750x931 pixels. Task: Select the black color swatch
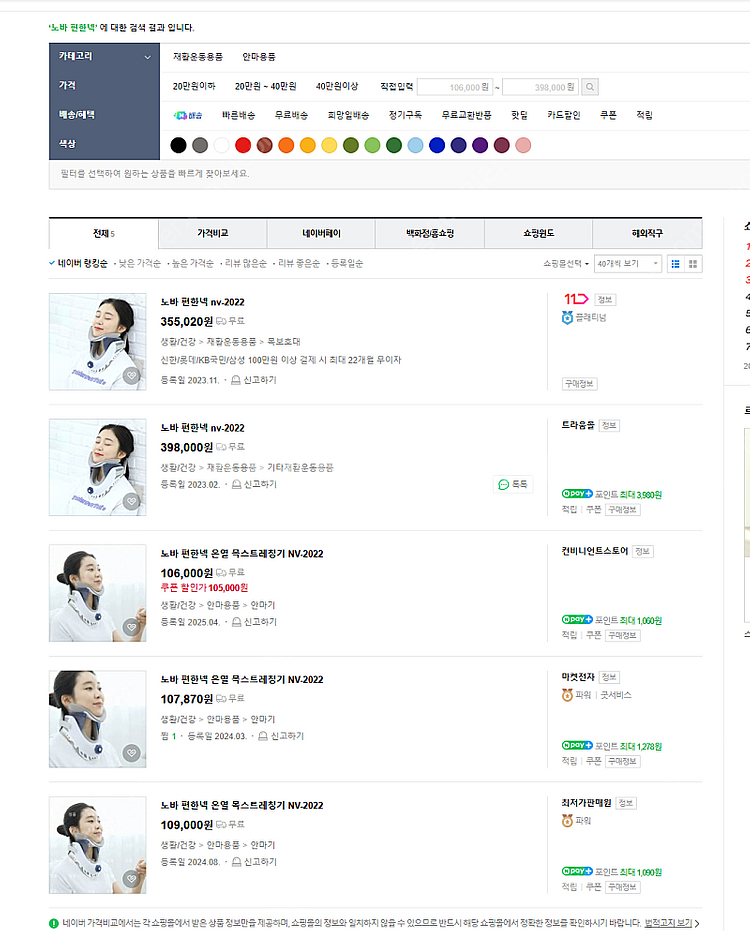(x=178, y=145)
